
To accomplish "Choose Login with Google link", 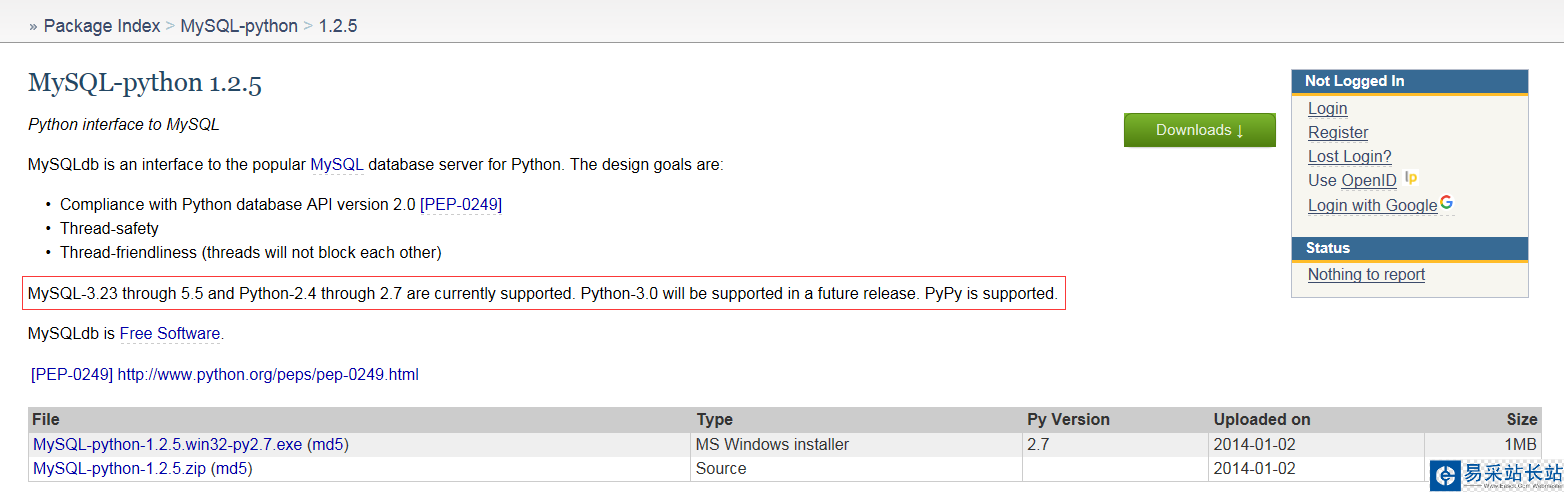I will click(1372, 206).
